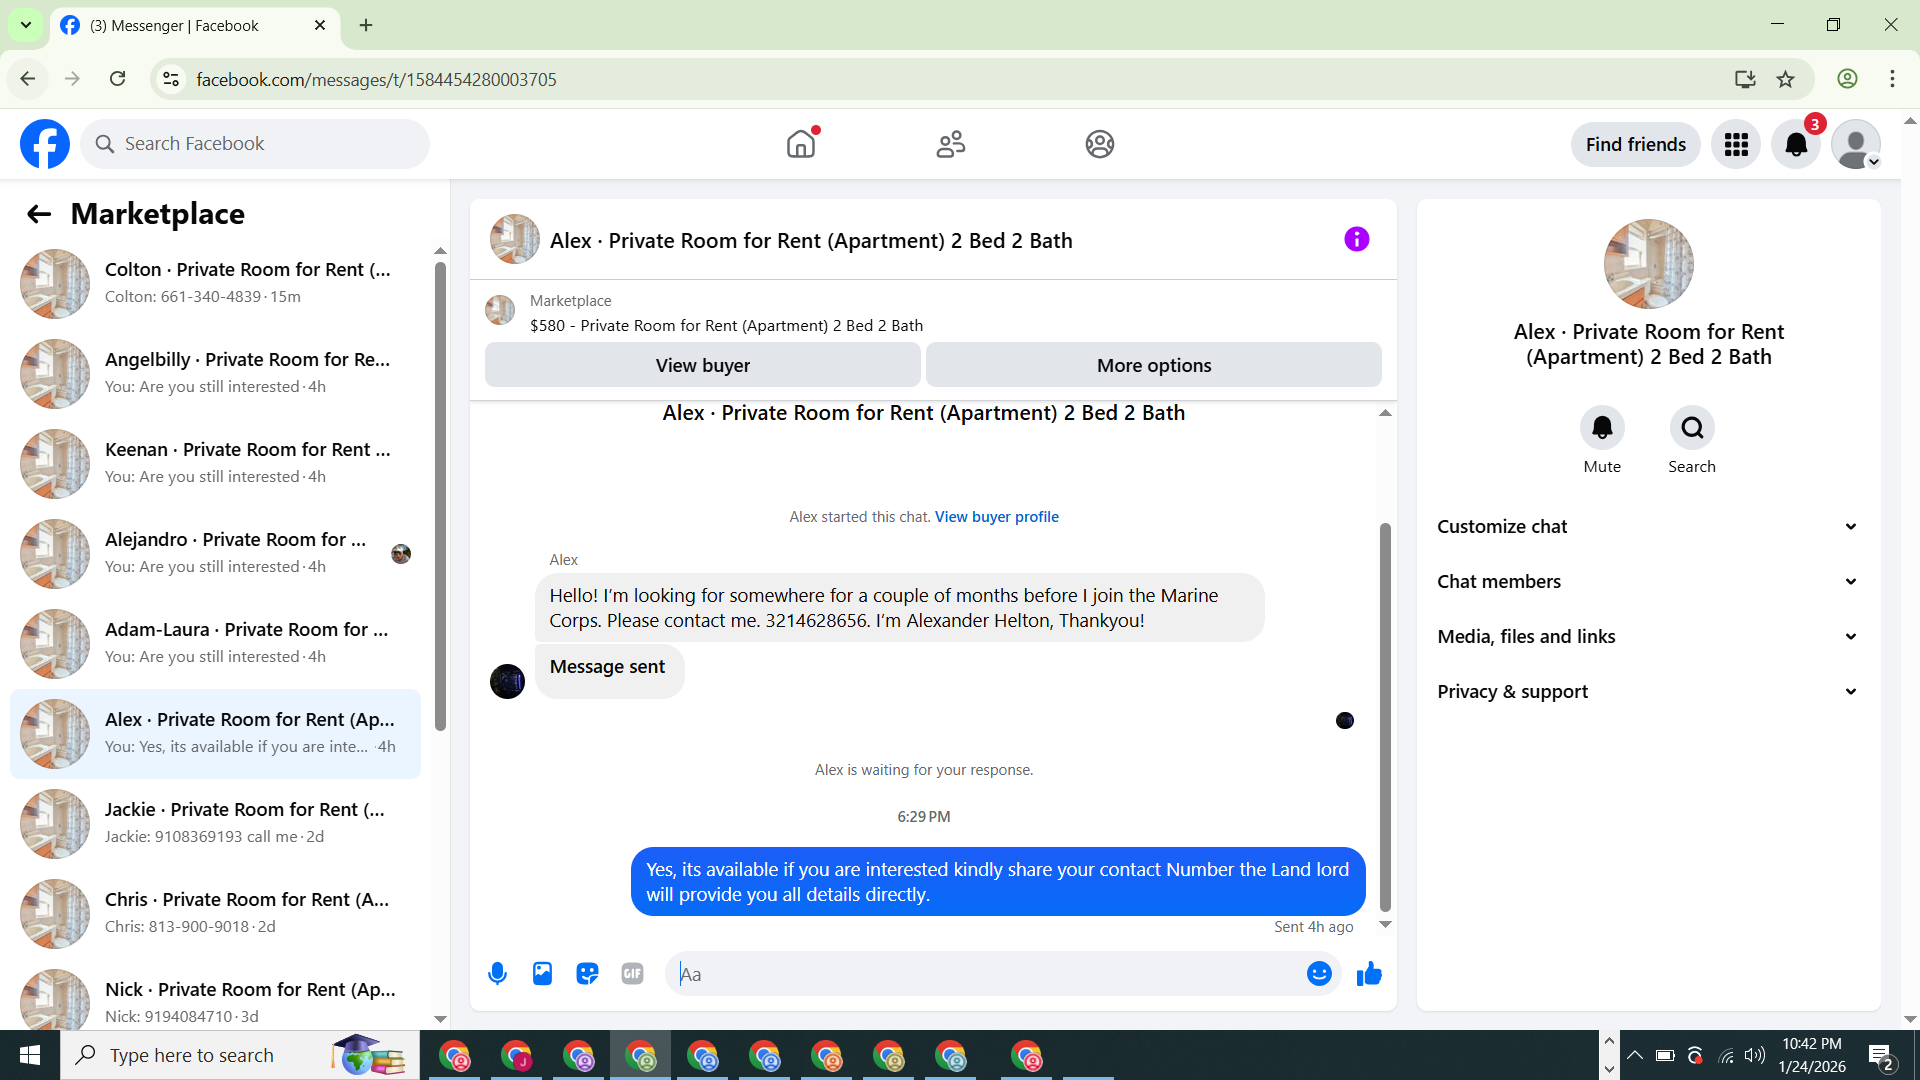Open the emoji picker in composer

coord(1319,974)
